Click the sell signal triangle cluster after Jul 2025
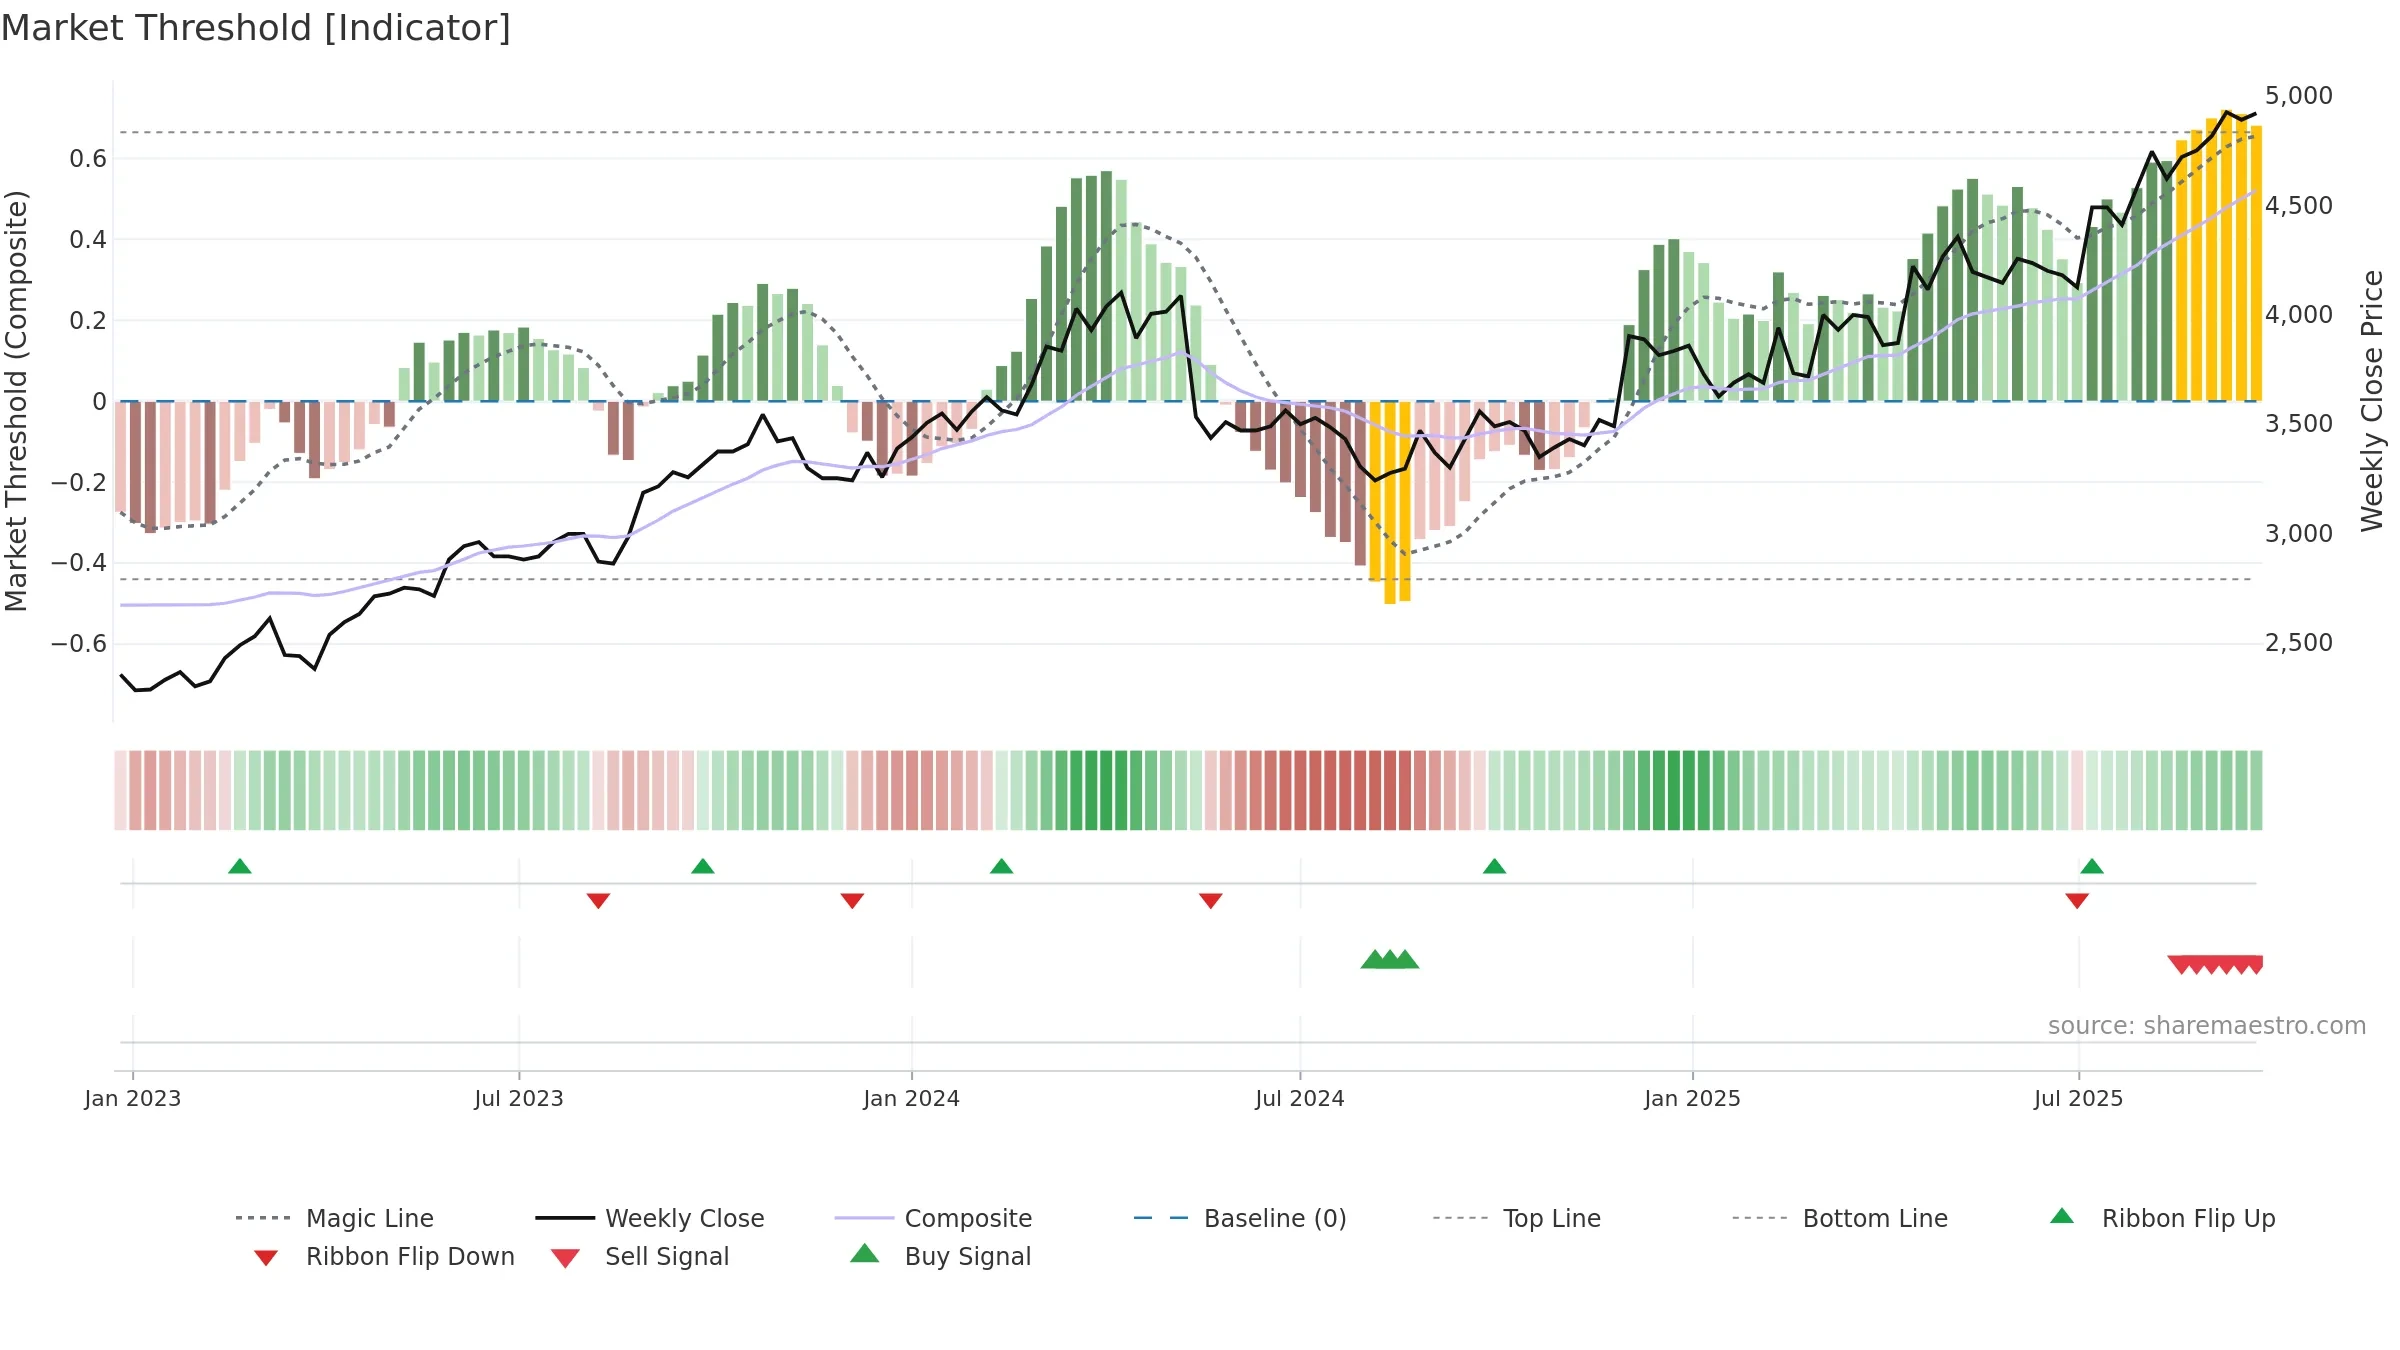This screenshot has width=2400, height=1350. point(2215,965)
